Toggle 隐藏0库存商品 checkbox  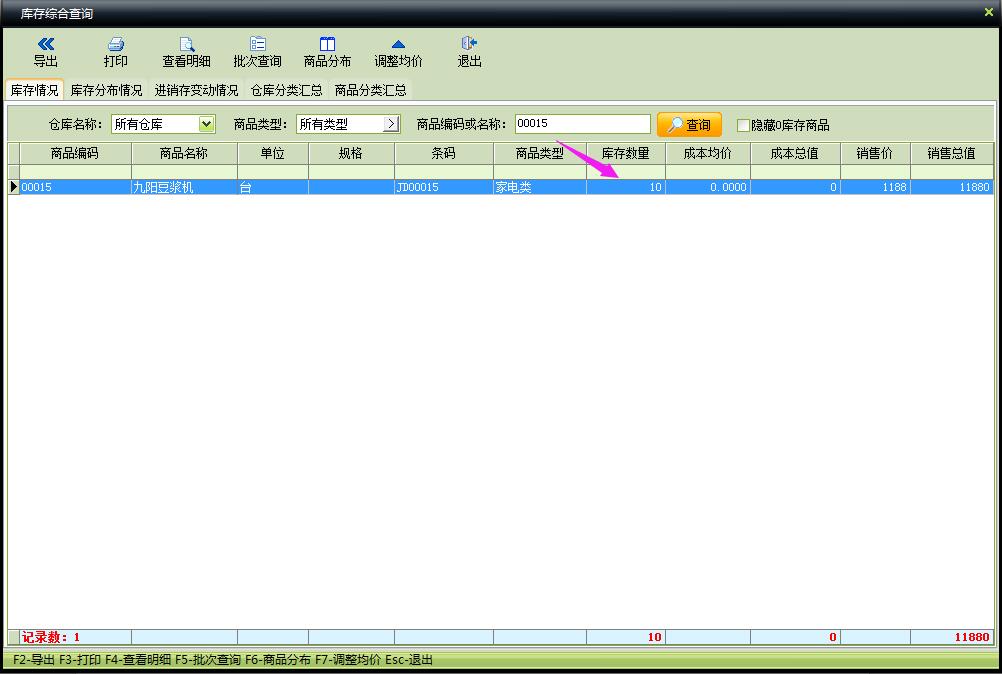(743, 125)
